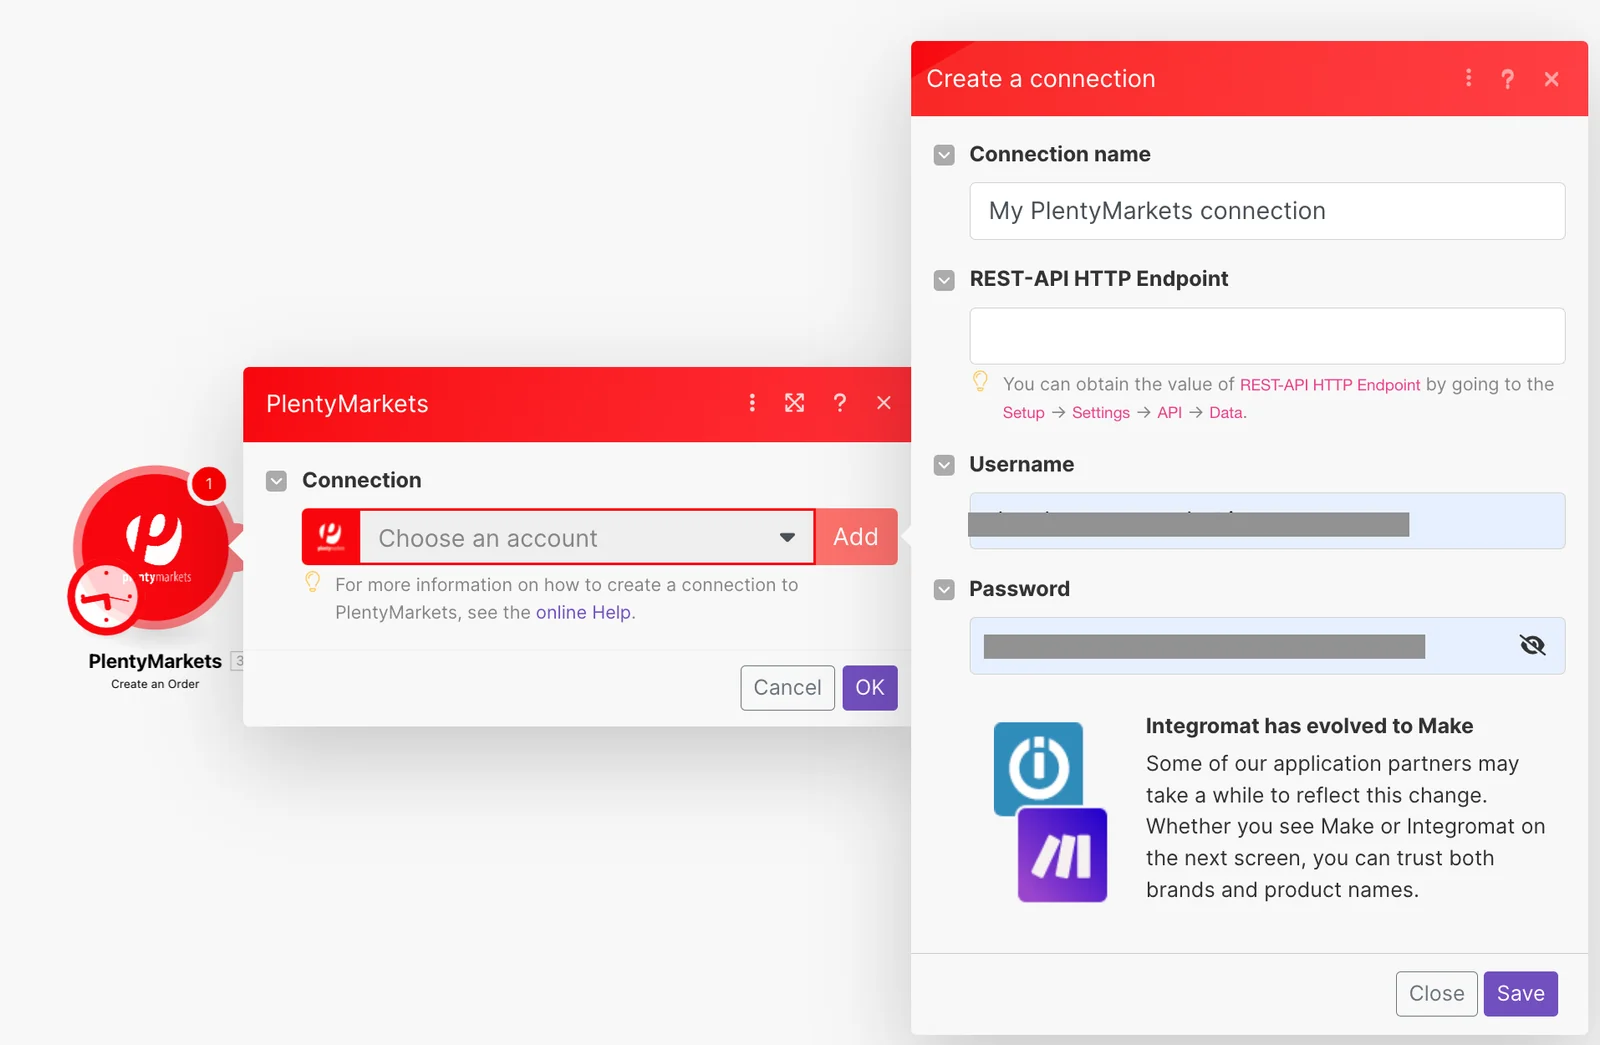Focus the REST-API HTTP Endpoint input field

coord(1267,336)
